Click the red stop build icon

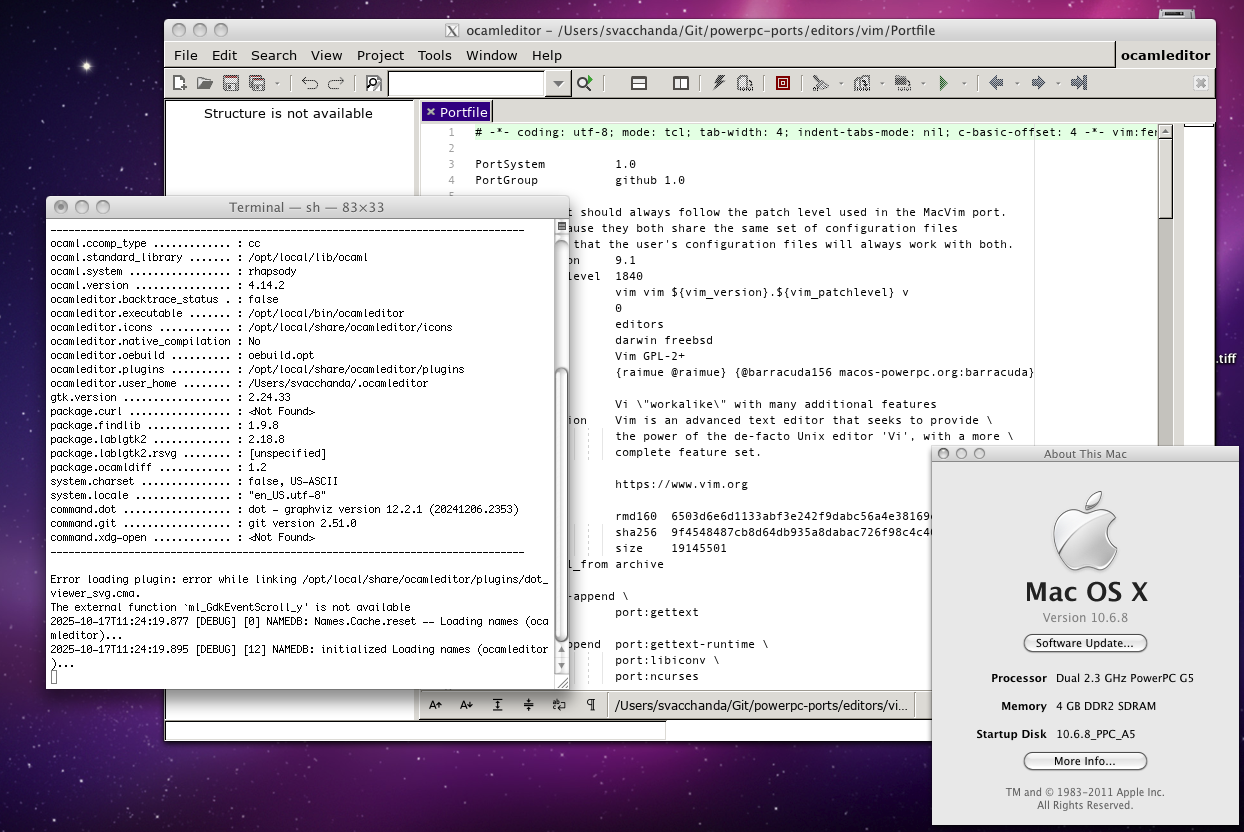[781, 83]
